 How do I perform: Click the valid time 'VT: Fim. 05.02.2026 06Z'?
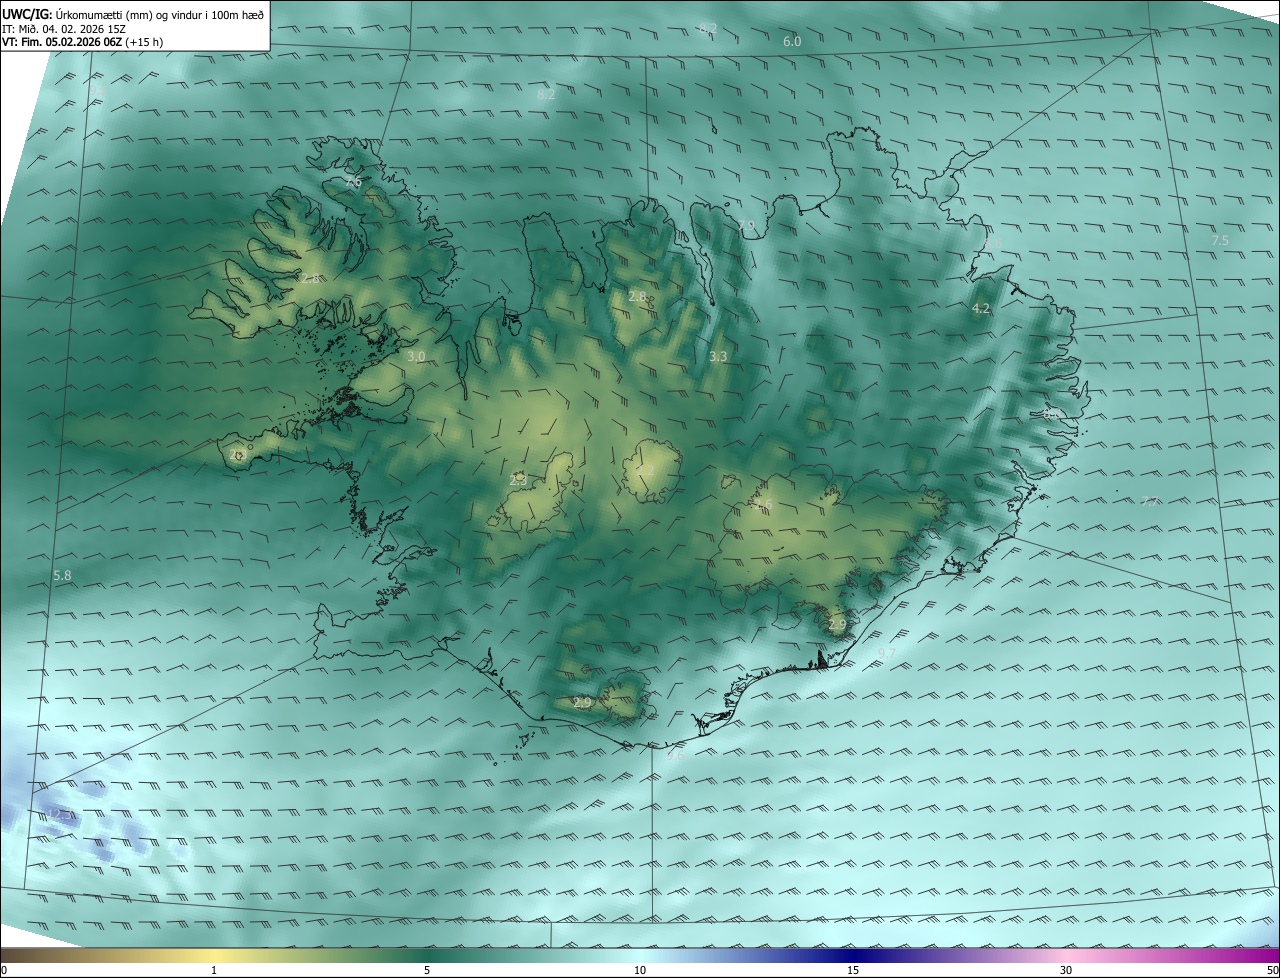click(x=62, y=42)
